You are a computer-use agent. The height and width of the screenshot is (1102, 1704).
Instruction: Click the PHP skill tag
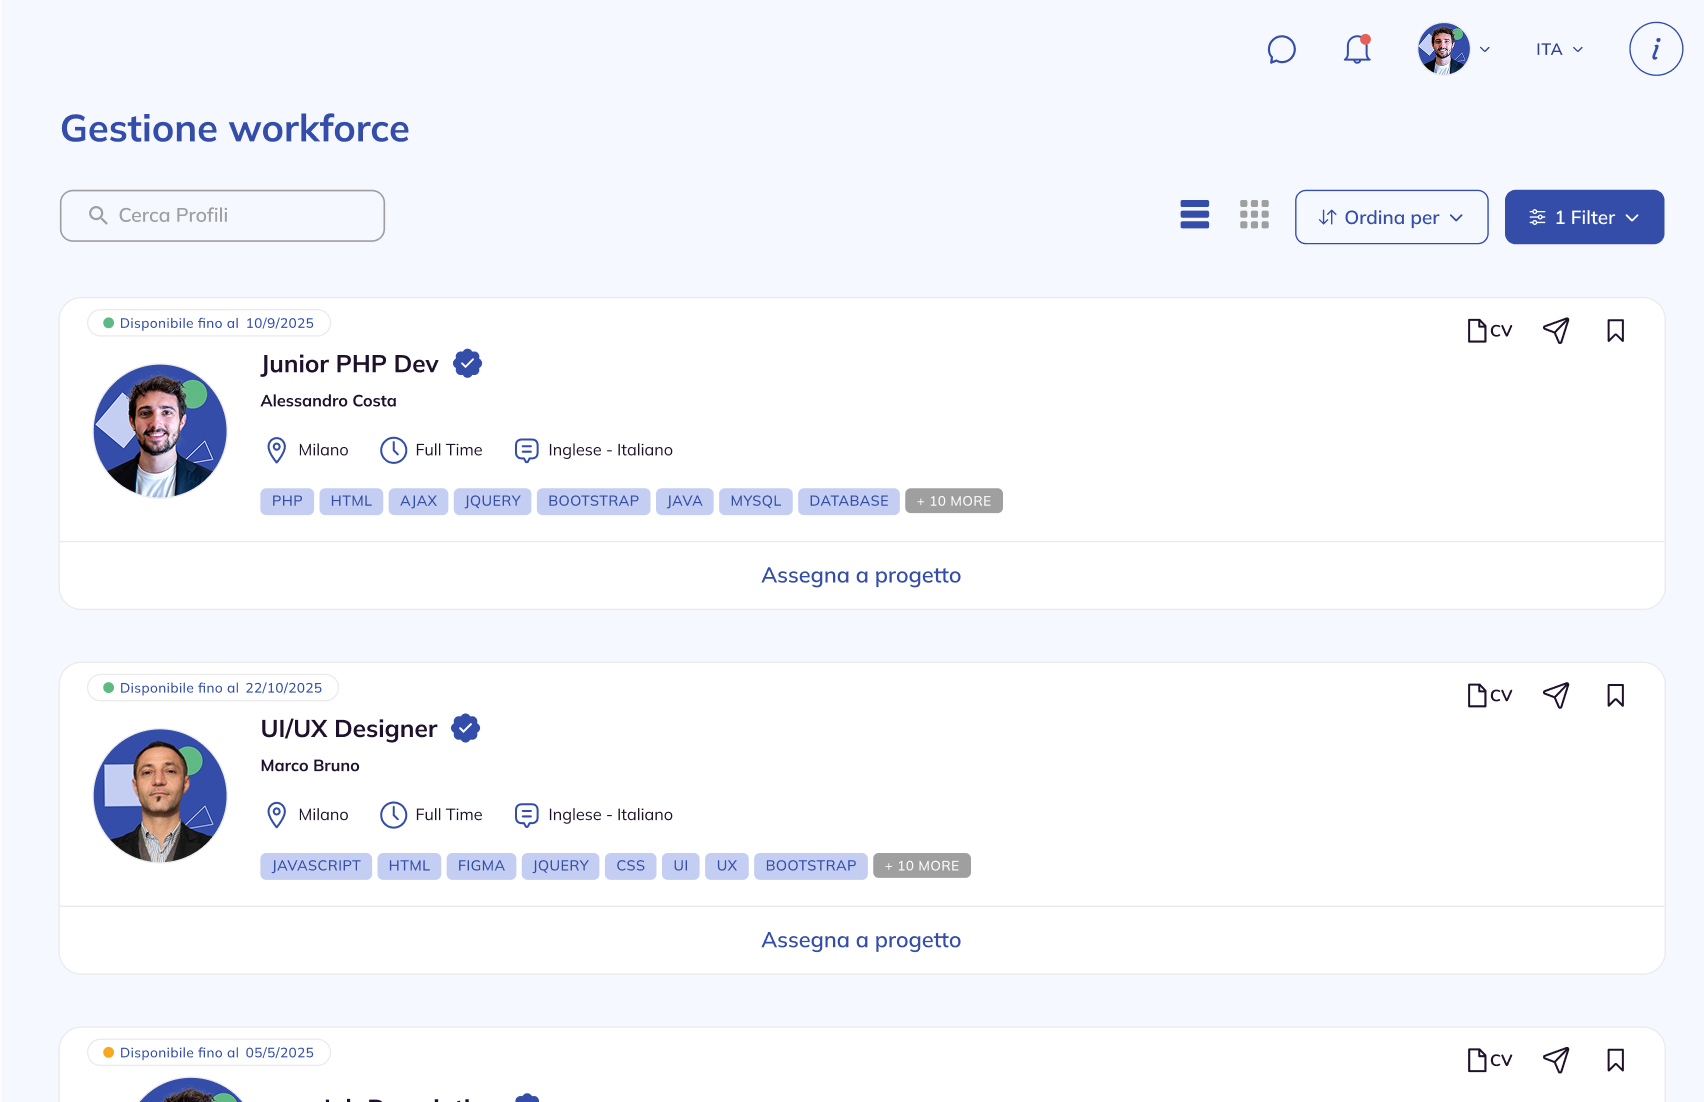287,501
